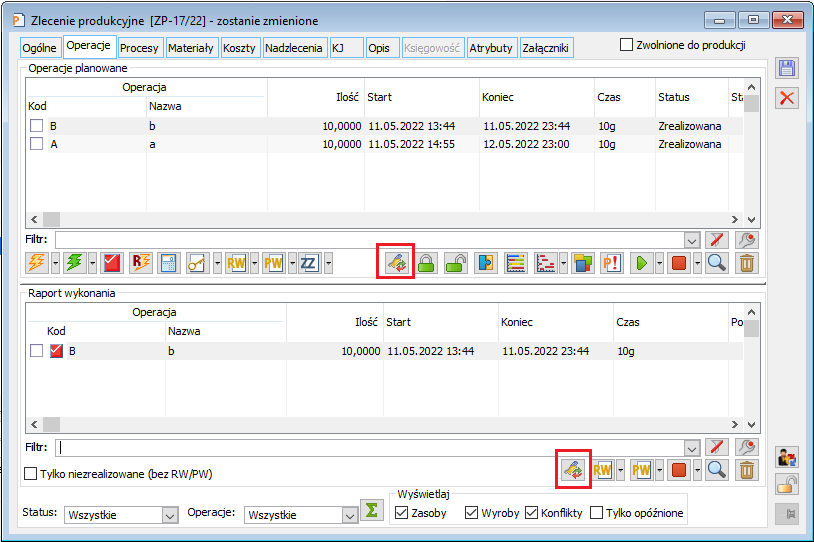This screenshot has width=814, height=542.
Task: Expand the planned operations Filtr dropdown arrow
Action: pyautogui.click(x=692, y=240)
